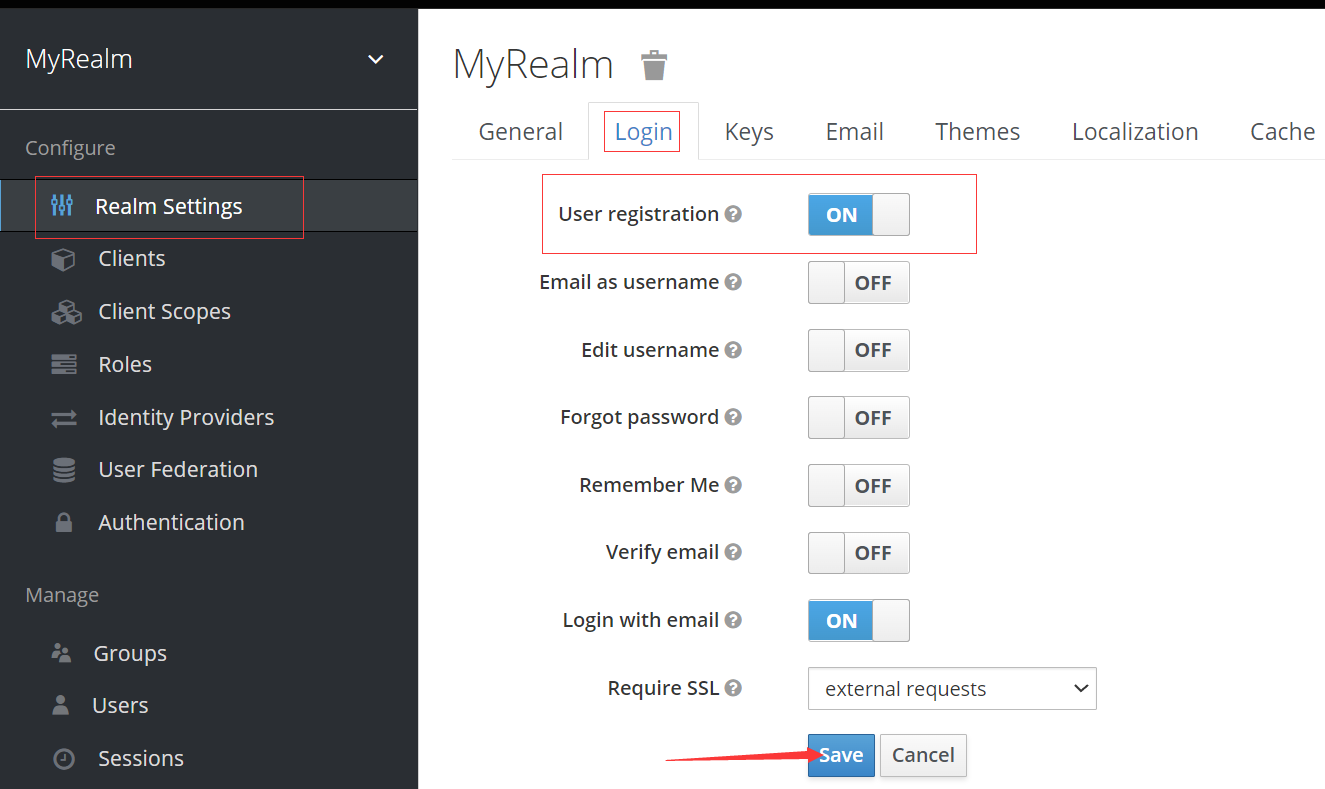The width and height of the screenshot is (1325, 789).
Task: Delete realm via trash icon next to MyRealm
Action: (654, 65)
